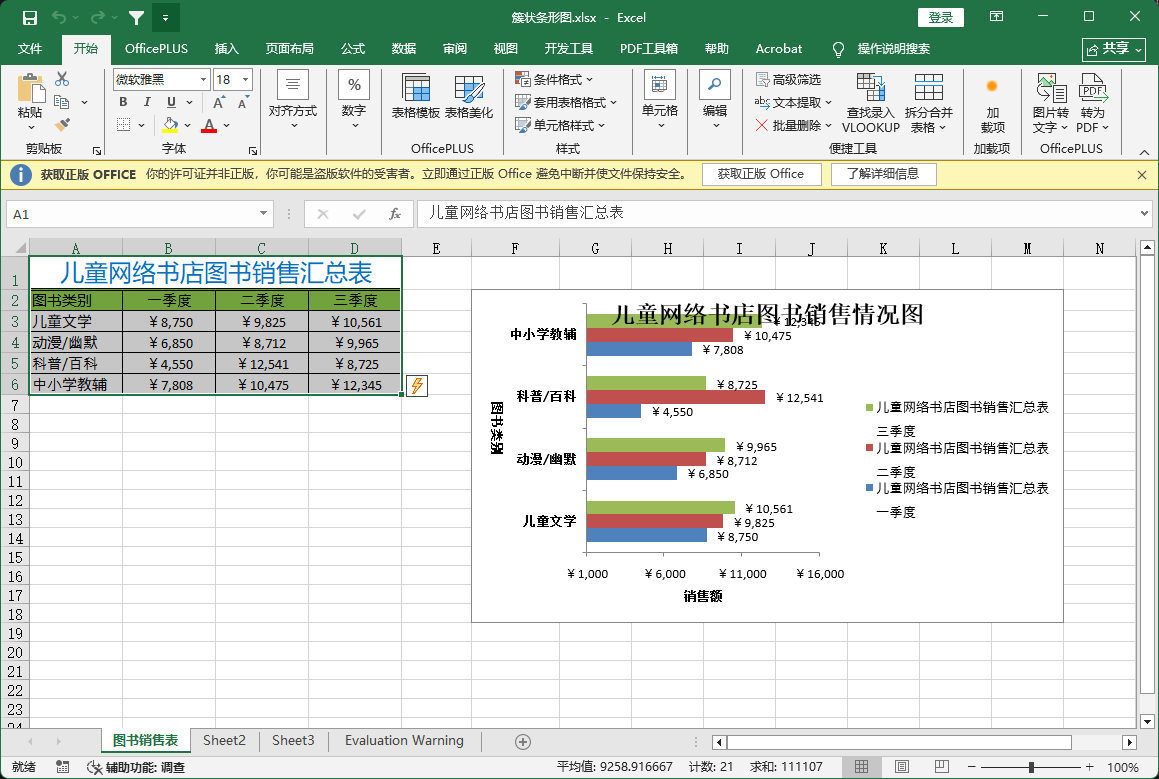
Task: Open 条件格式 conditional formatting menu
Action: (x=554, y=79)
